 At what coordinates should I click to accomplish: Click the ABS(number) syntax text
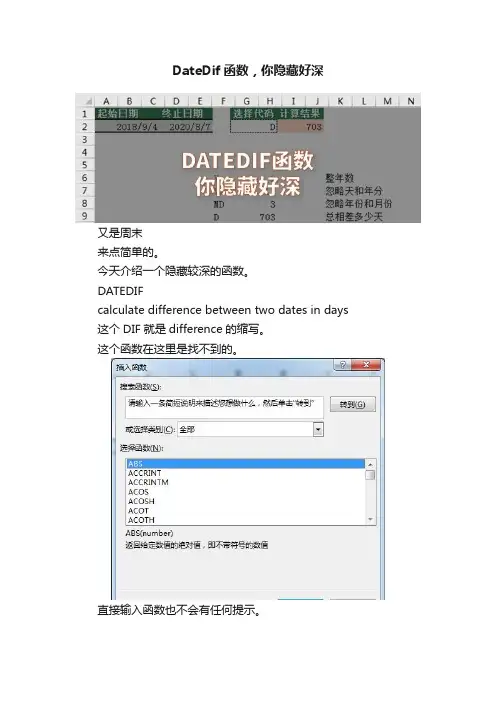[149, 533]
